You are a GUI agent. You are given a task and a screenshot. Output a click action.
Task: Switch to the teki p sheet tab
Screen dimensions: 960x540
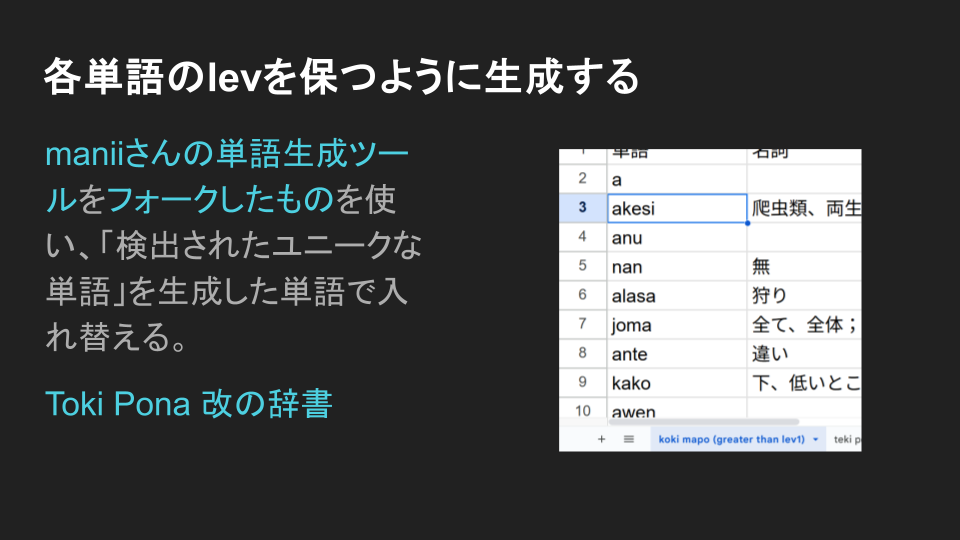[x=846, y=439]
